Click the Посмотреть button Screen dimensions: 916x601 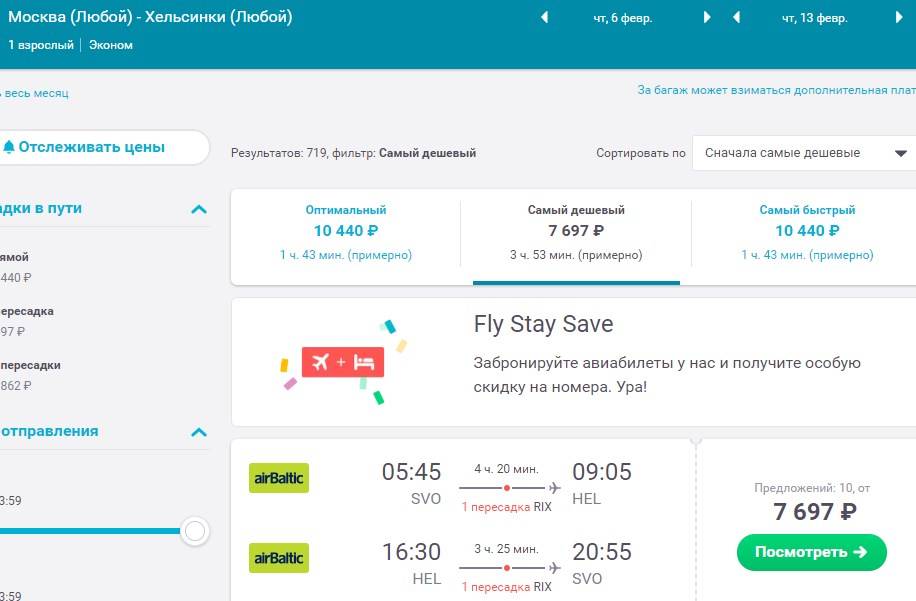[x=811, y=552]
